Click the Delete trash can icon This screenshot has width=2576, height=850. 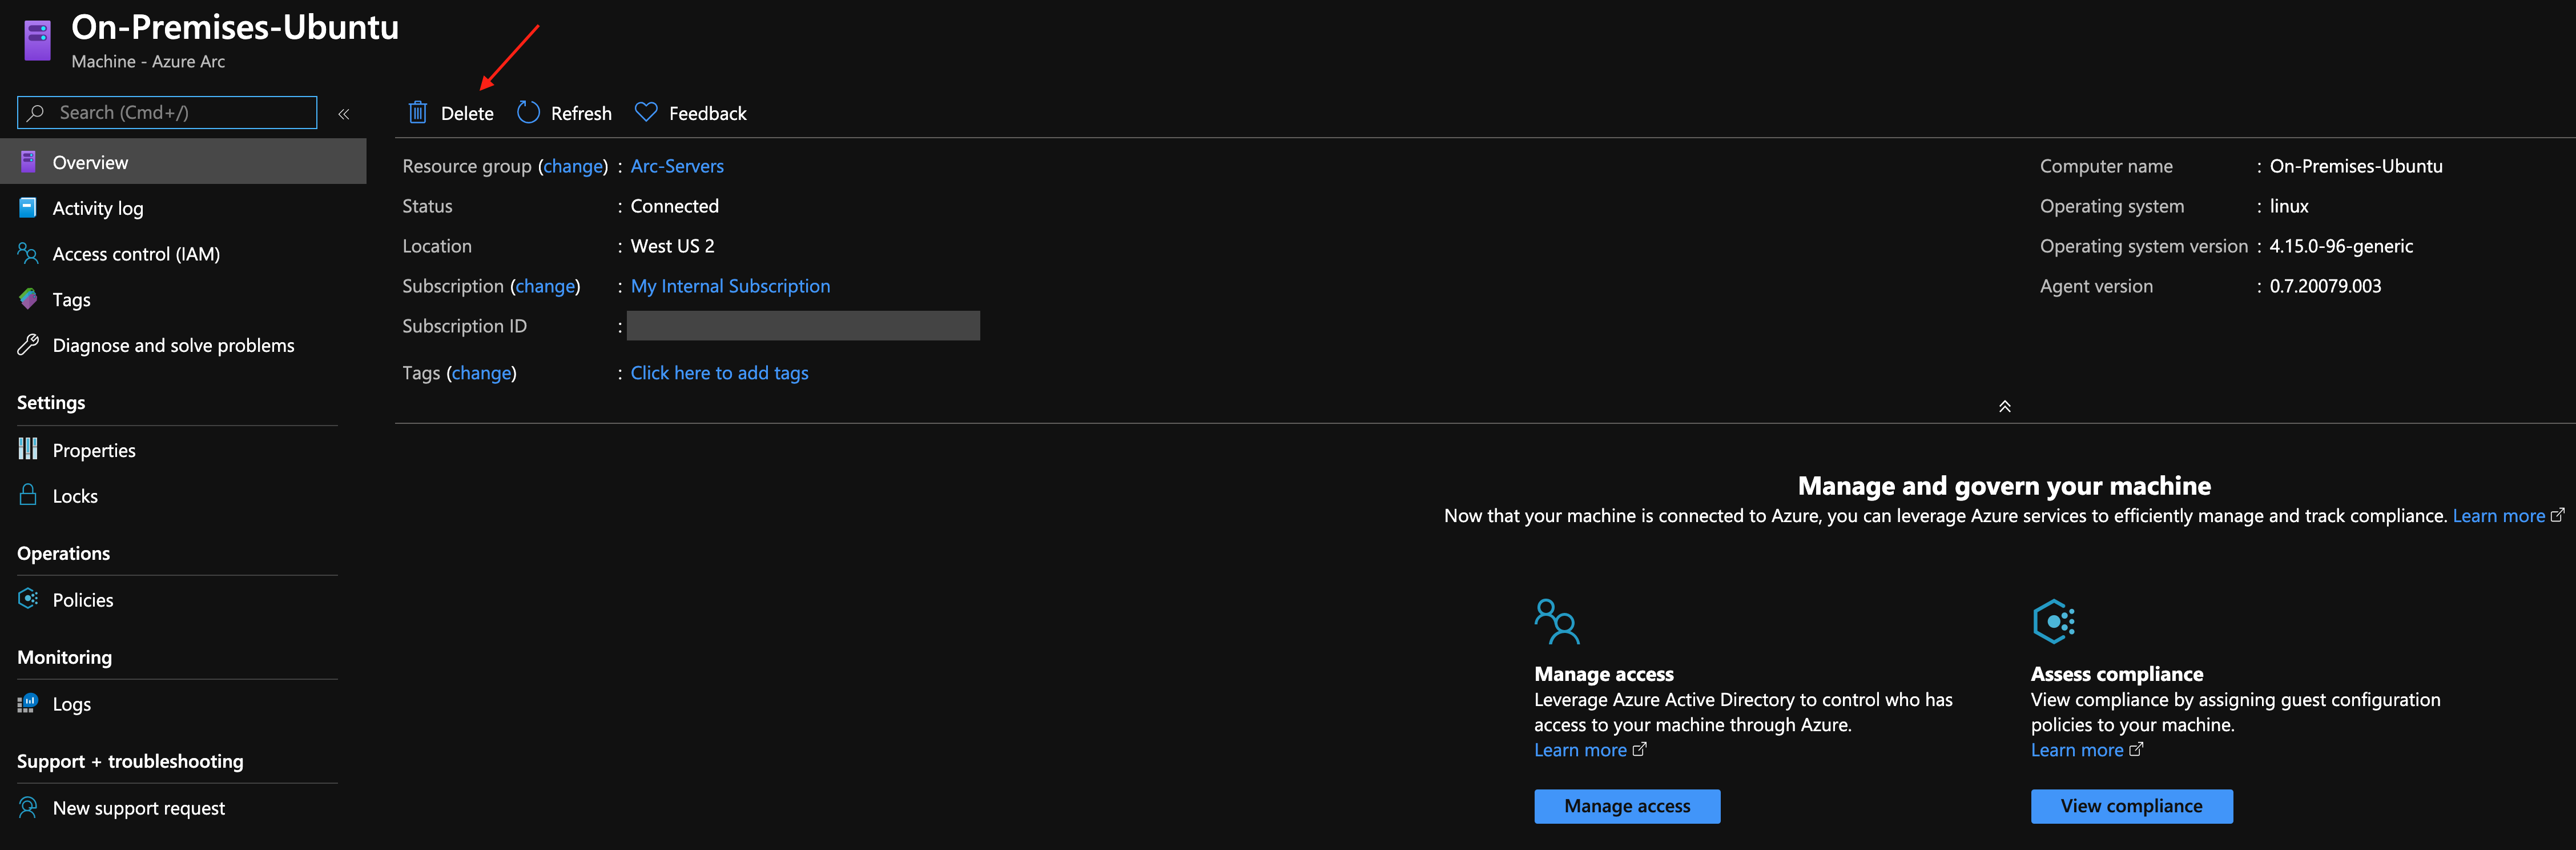pos(418,112)
